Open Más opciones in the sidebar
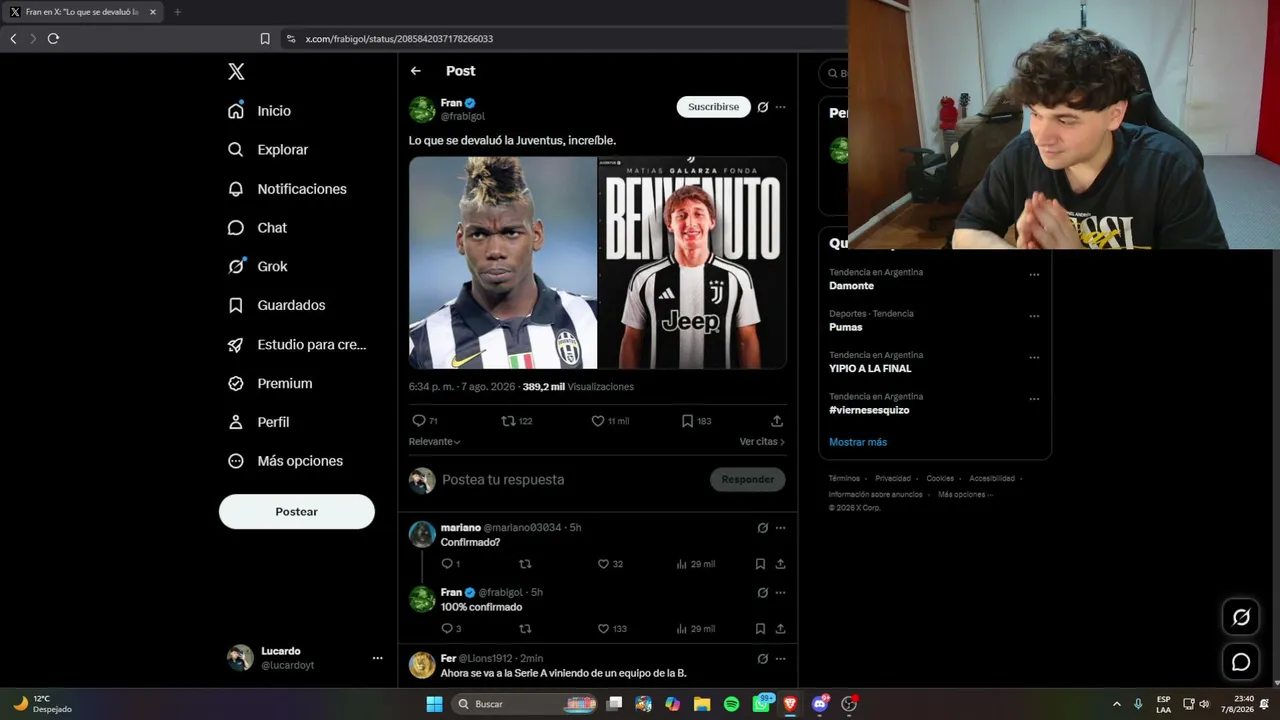 (285, 461)
